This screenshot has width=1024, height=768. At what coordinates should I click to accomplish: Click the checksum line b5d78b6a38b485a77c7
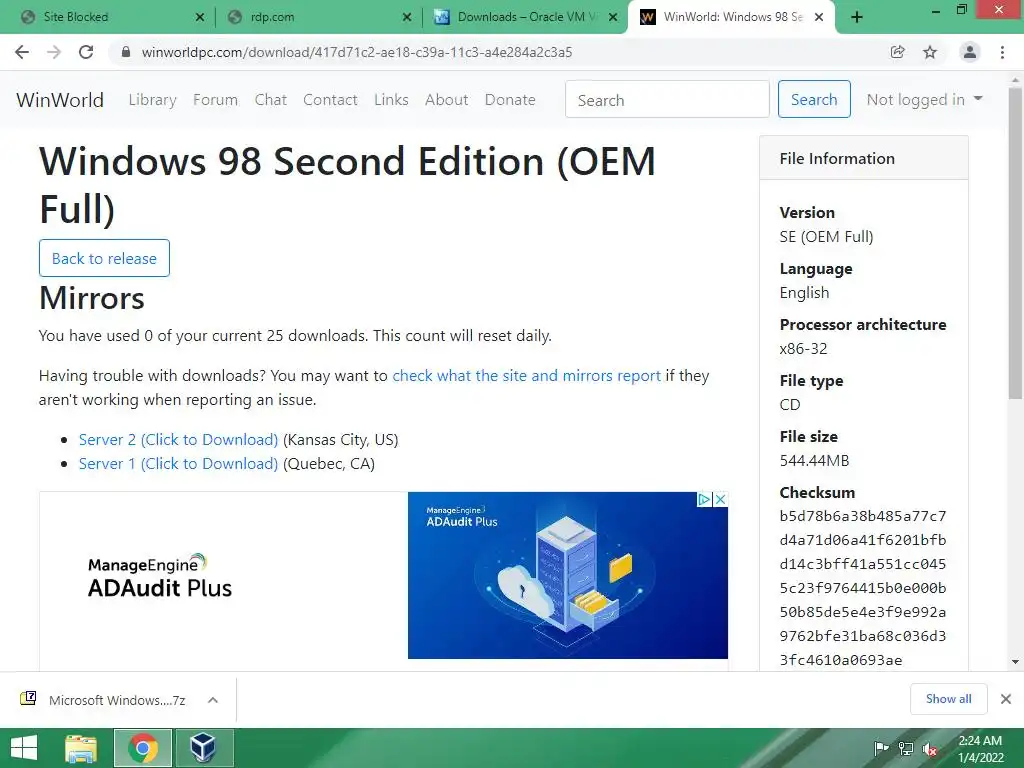coord(863,517)
